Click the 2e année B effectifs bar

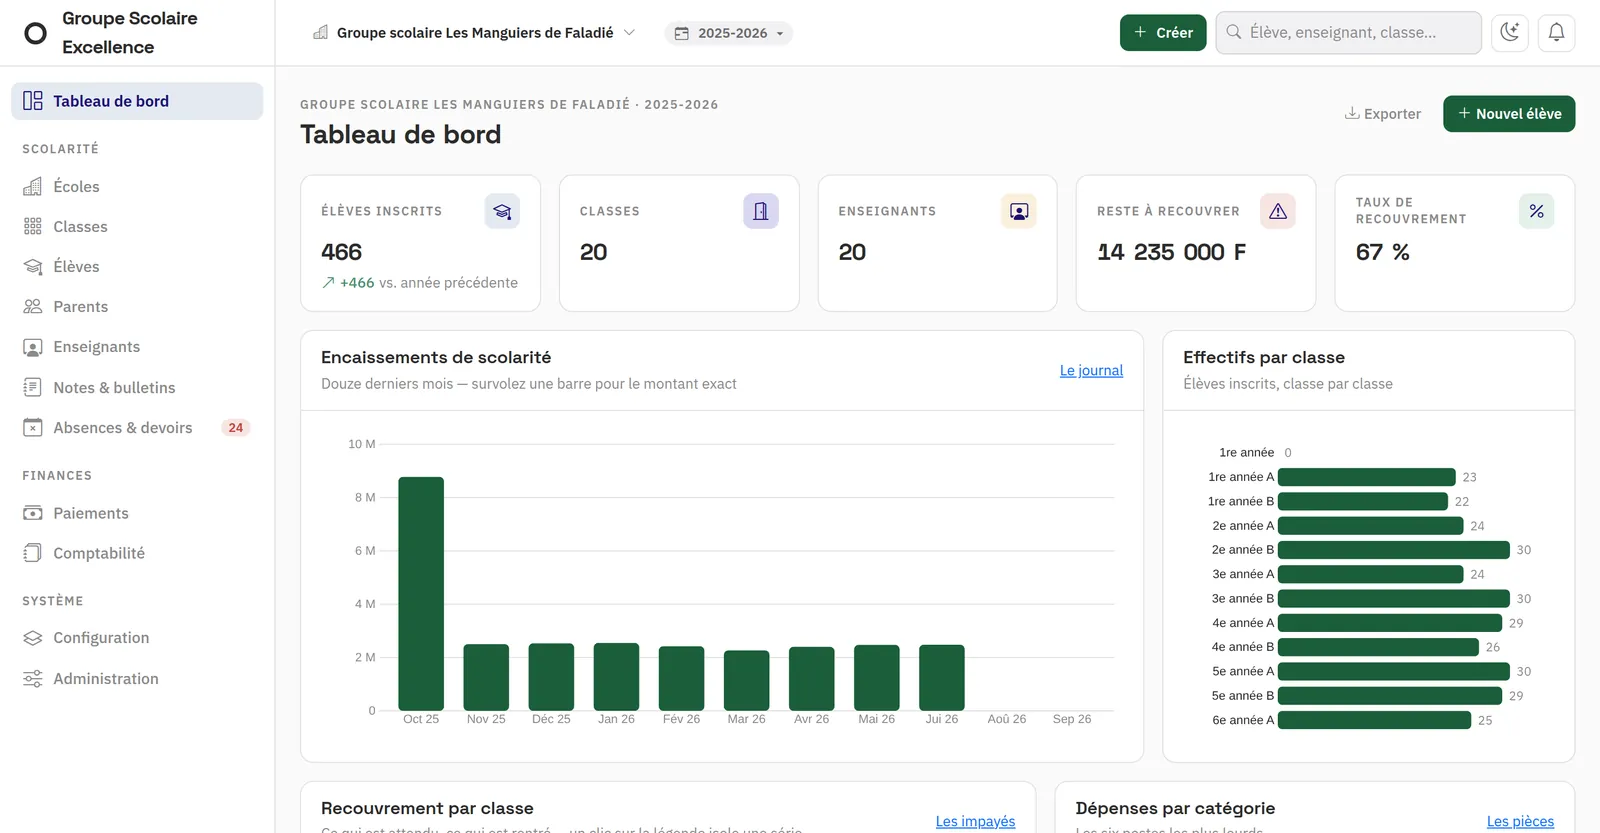click(1394, 550)
